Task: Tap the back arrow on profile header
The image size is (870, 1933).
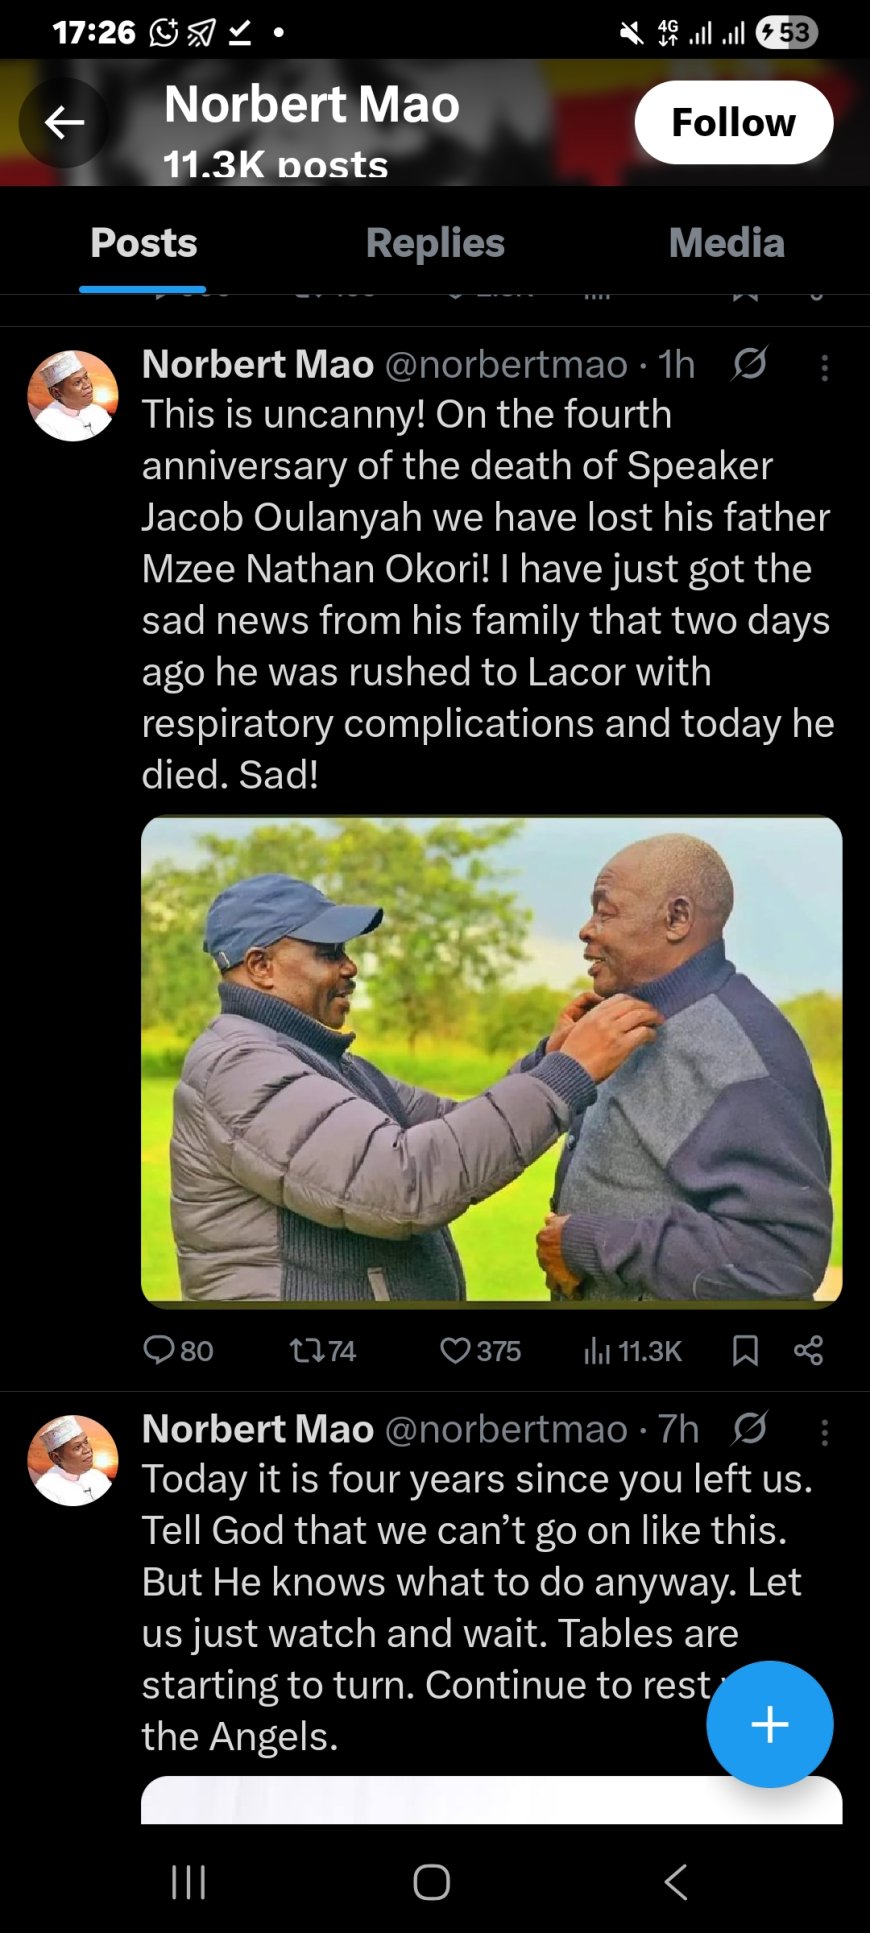Action: coord(65,123)
